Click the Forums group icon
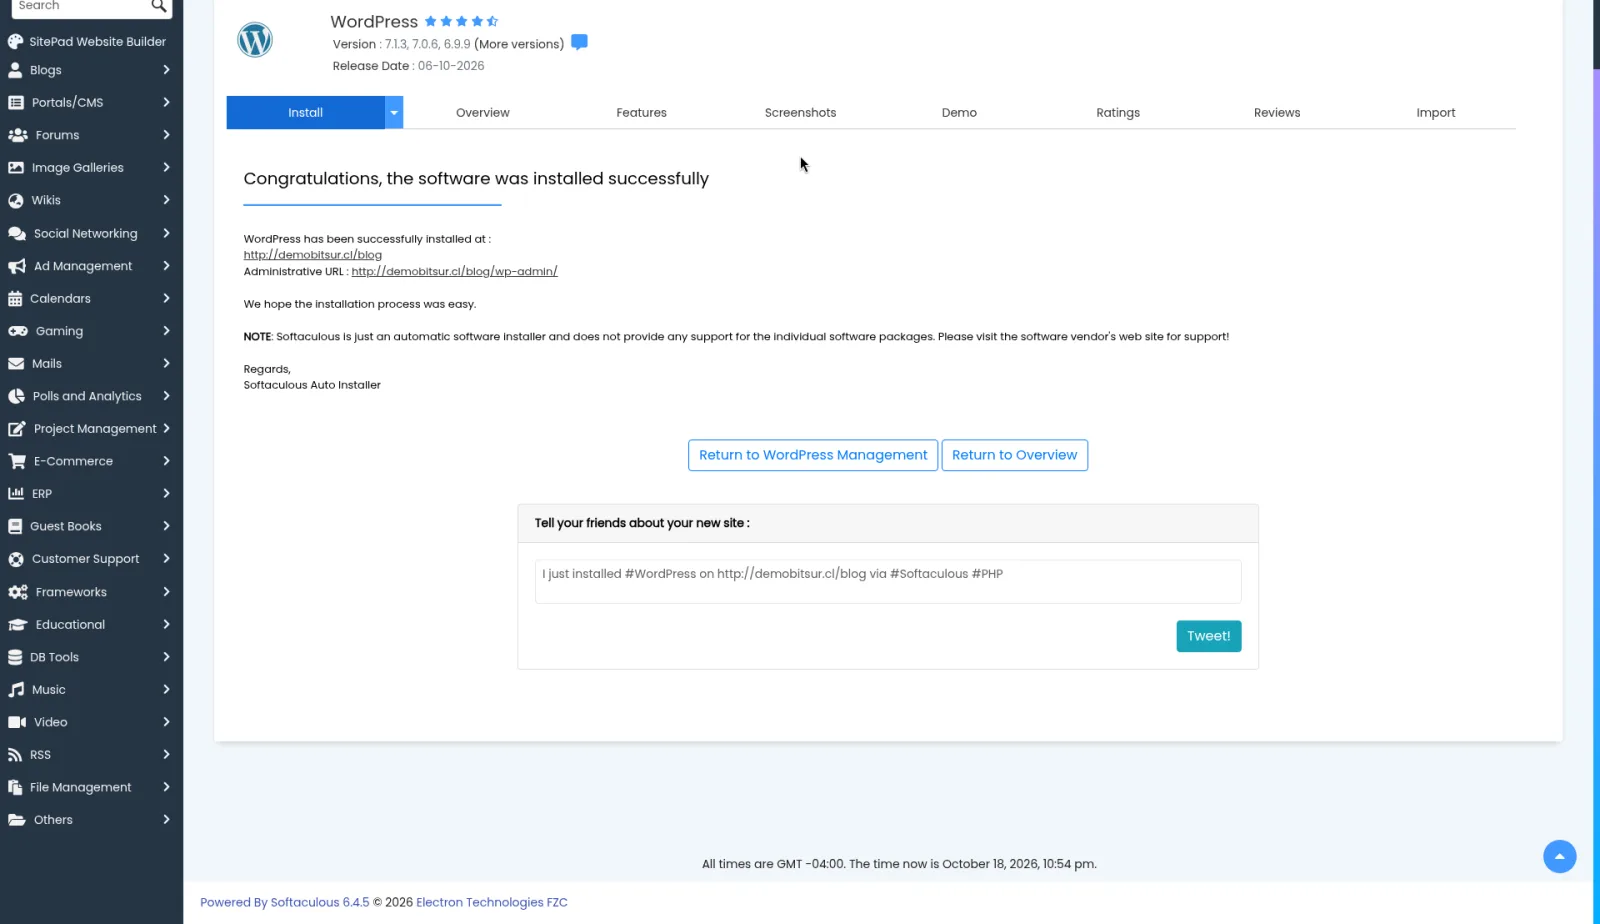1600x924 pixels. coord(18,135)
